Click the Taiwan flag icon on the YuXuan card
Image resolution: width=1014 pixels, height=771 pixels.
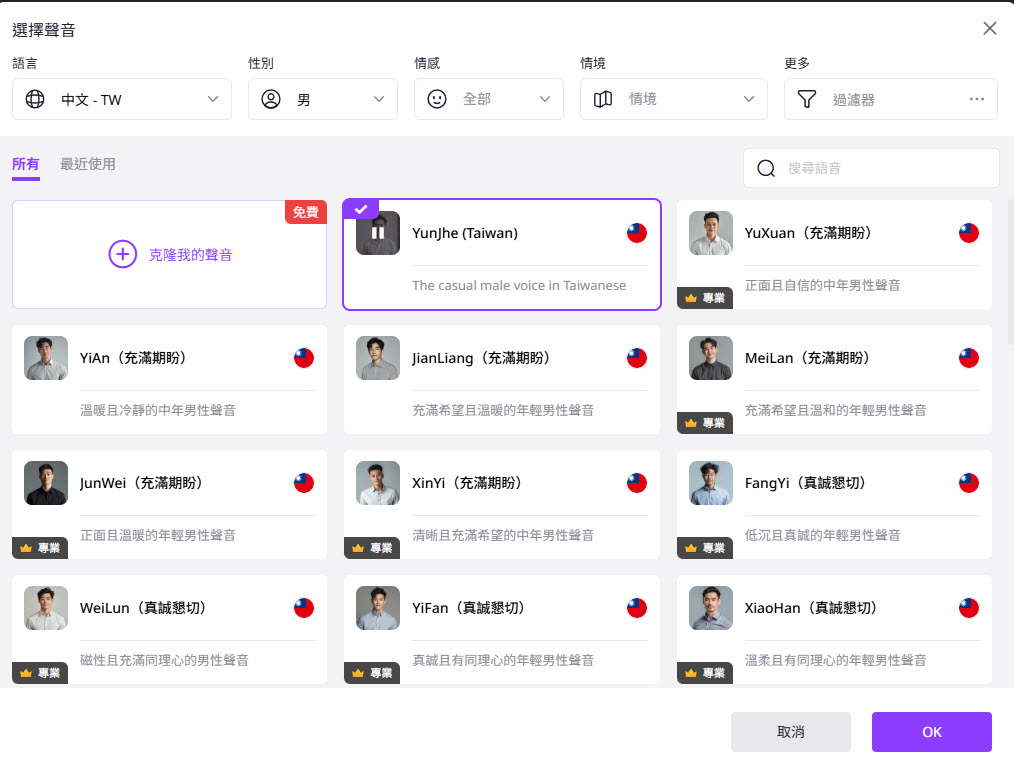[x=968, y=233]
